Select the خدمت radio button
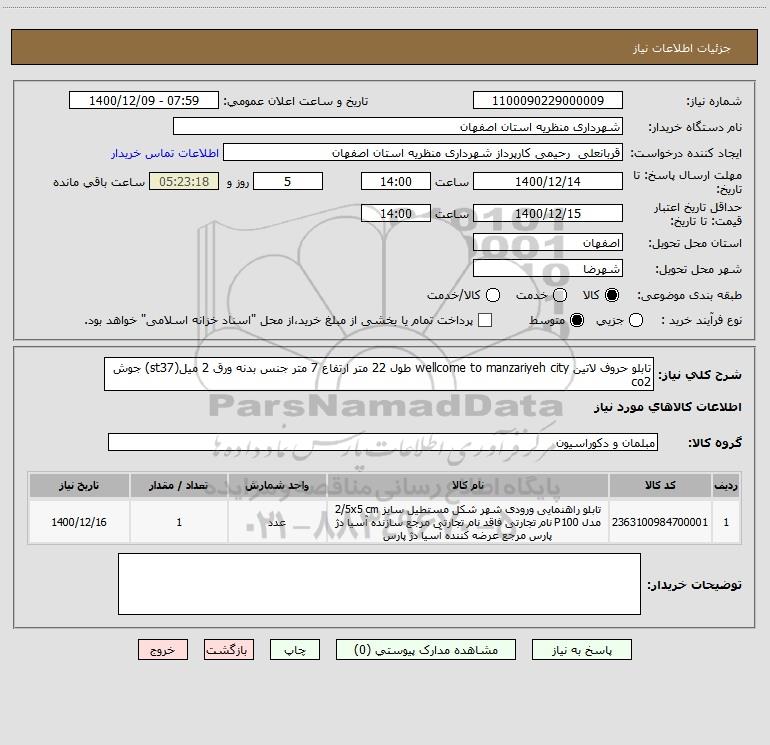The image size is (770, 745). point(560,295)
